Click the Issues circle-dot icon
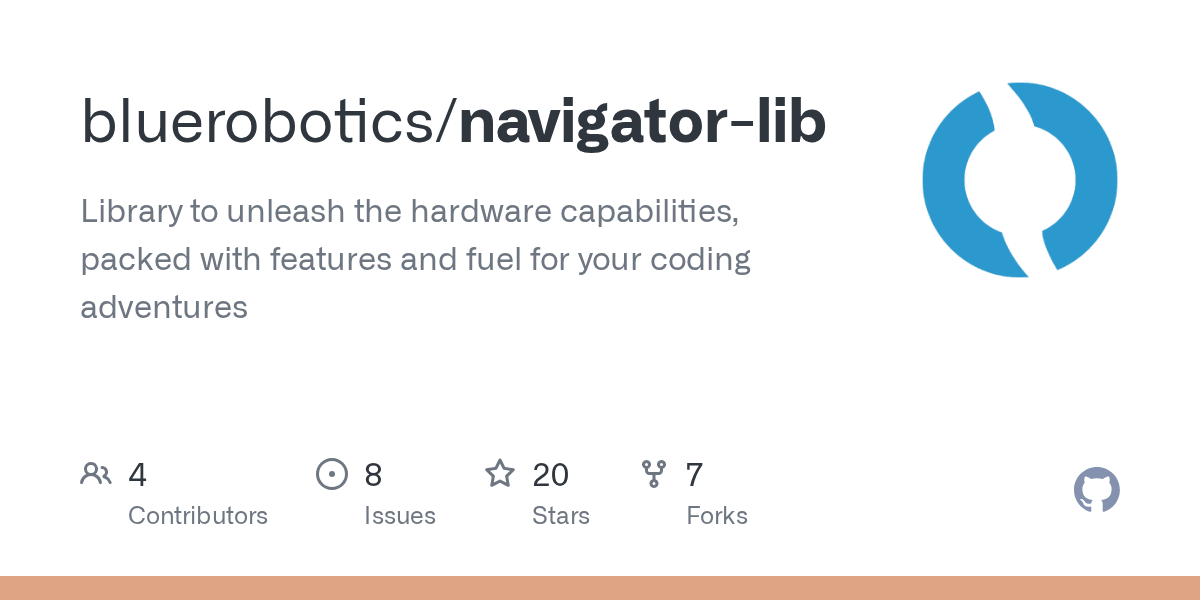This screenshot has width=1200, height=600. pos(332,473)
